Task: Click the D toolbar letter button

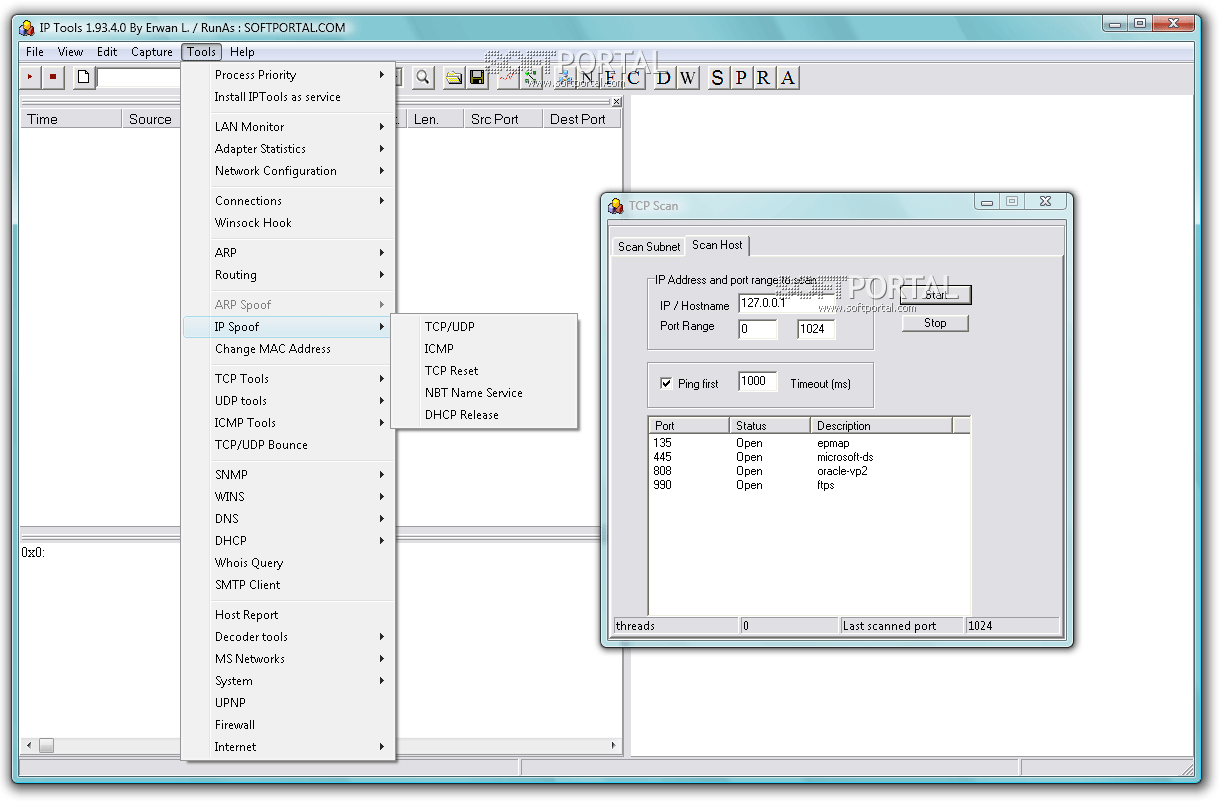Action: tap(664, 77)
